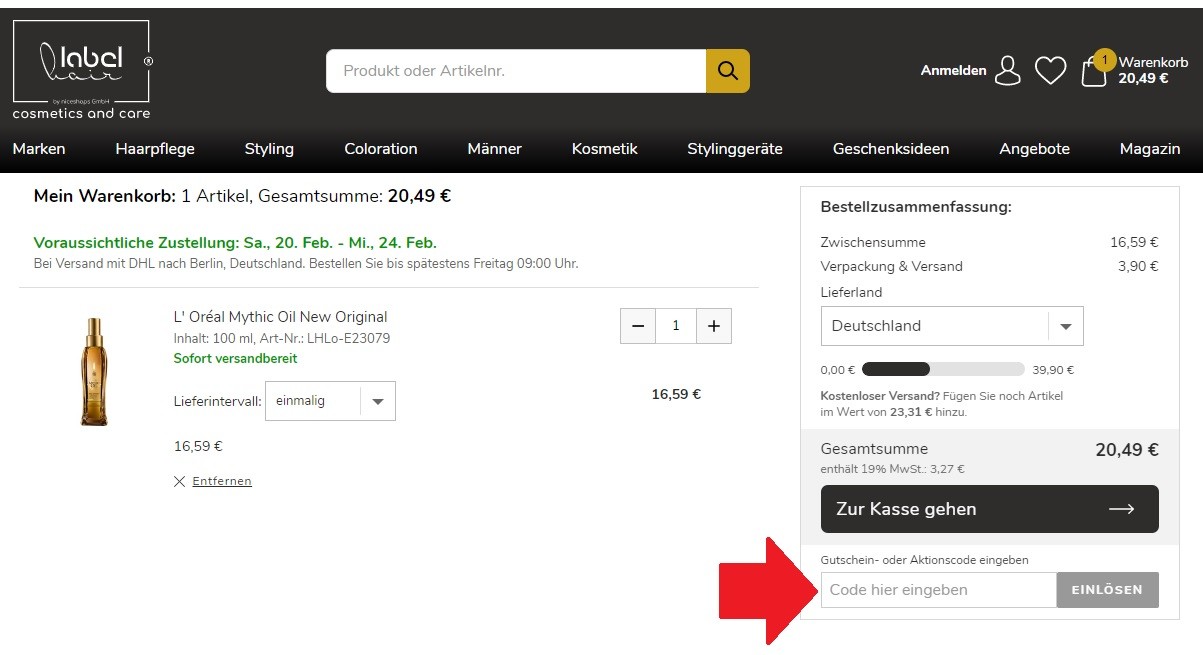Click the coupon code input field

point(939,590)
